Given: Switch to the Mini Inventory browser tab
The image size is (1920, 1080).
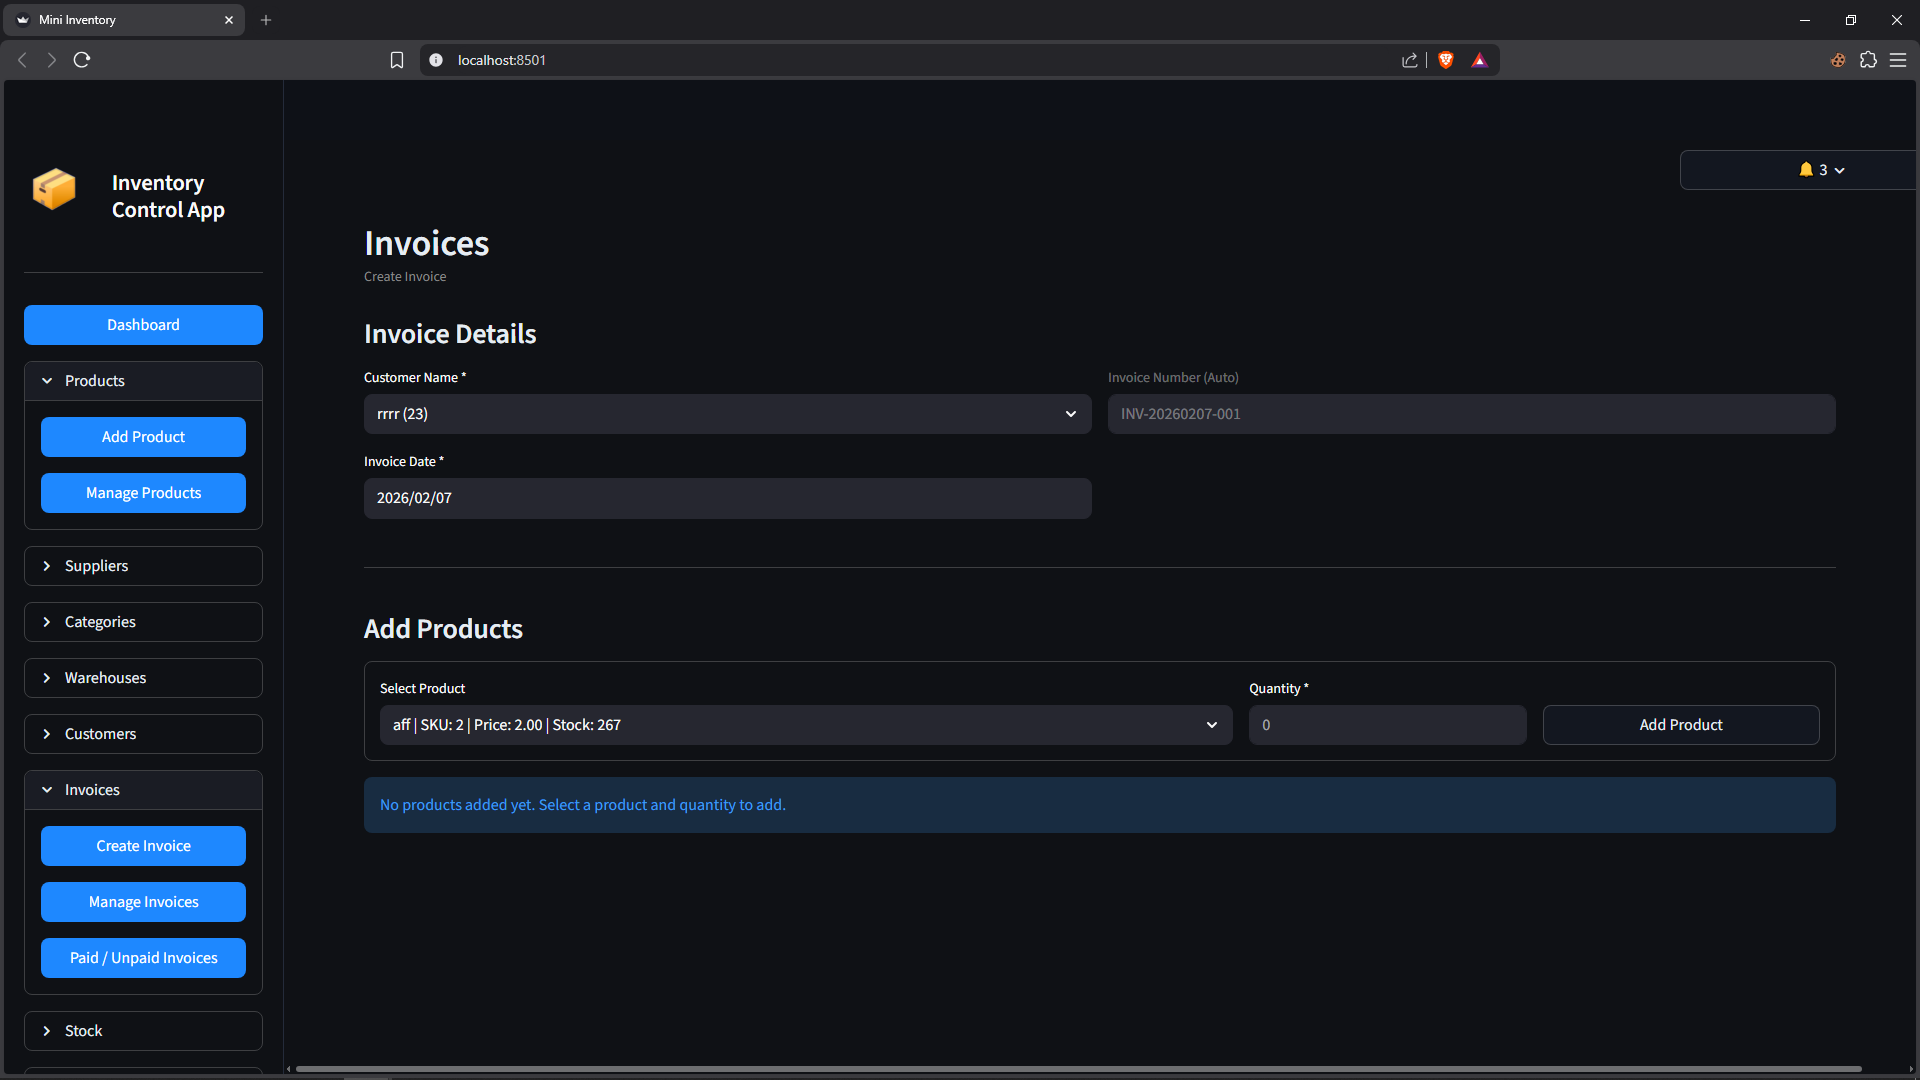Looking at the screenshot, I should tap(120, 20).
